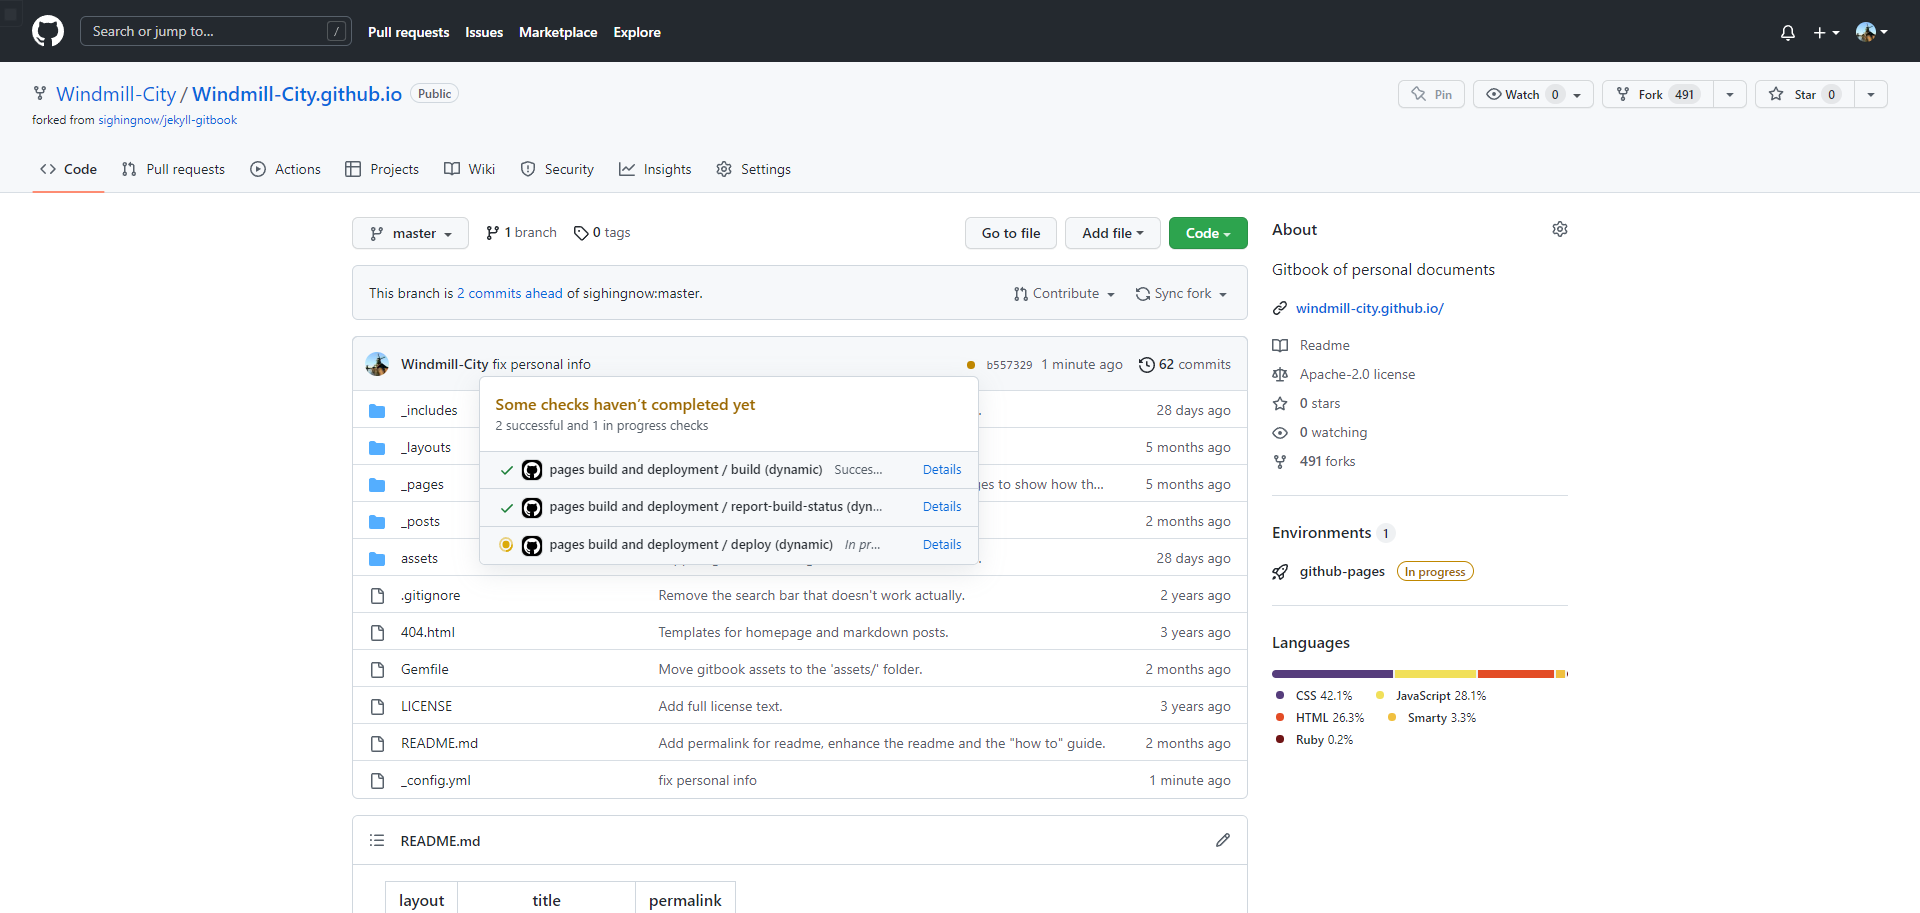Viewport: 1920px width, 913px height.
Task: Open Issues in top navigation
Action: click(x=484, y=32)
